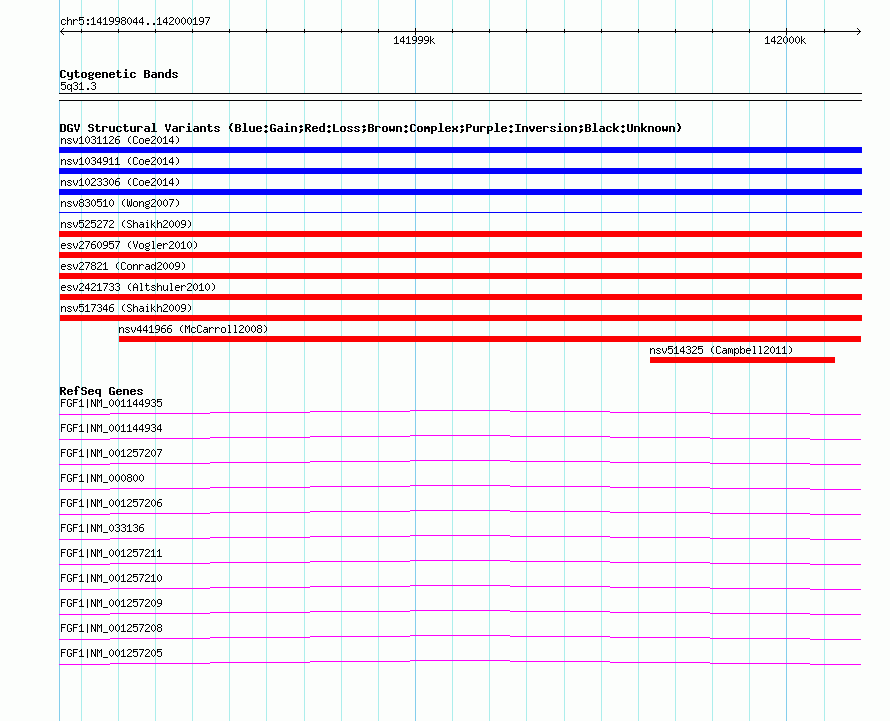Select the blue gain bar under nsv1023306
This screenshot has width=890, height=721.
460,192
